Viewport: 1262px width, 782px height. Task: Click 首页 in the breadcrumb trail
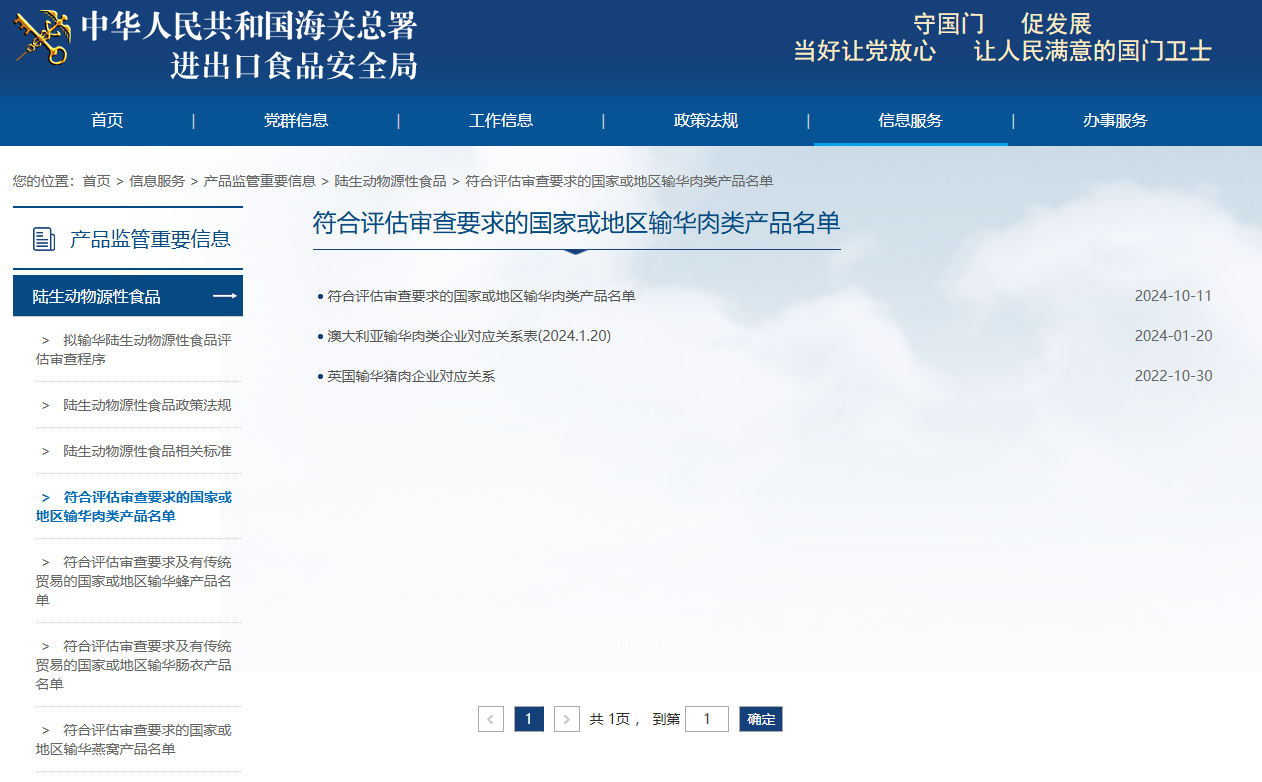[x=95, y=181]
